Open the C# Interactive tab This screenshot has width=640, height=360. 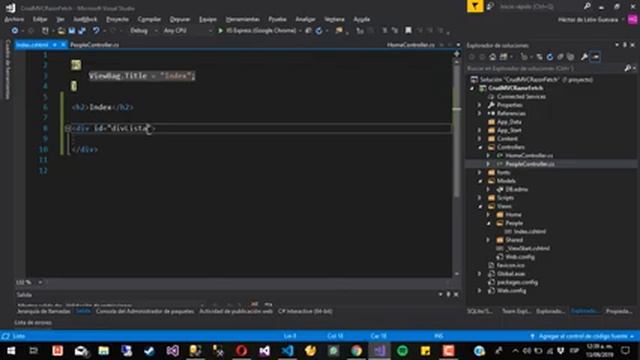pos(305,311)
